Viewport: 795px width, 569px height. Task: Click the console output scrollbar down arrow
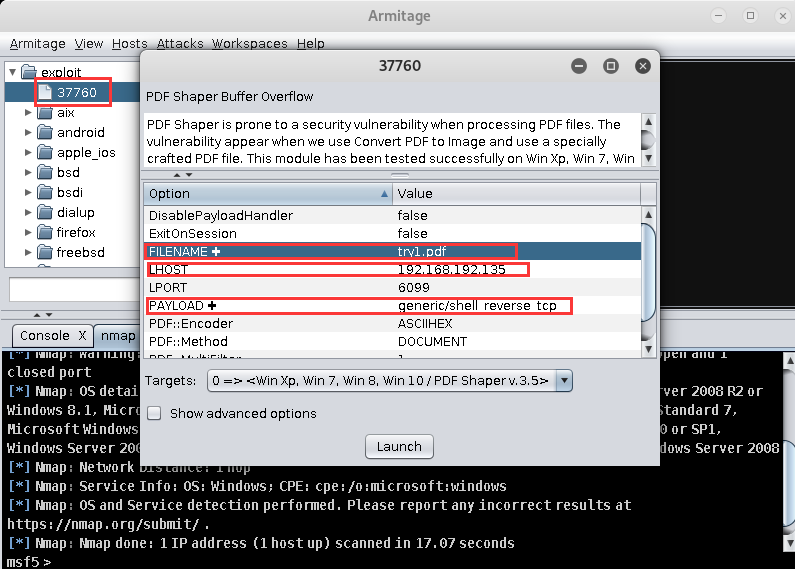[x=789, y=544]
